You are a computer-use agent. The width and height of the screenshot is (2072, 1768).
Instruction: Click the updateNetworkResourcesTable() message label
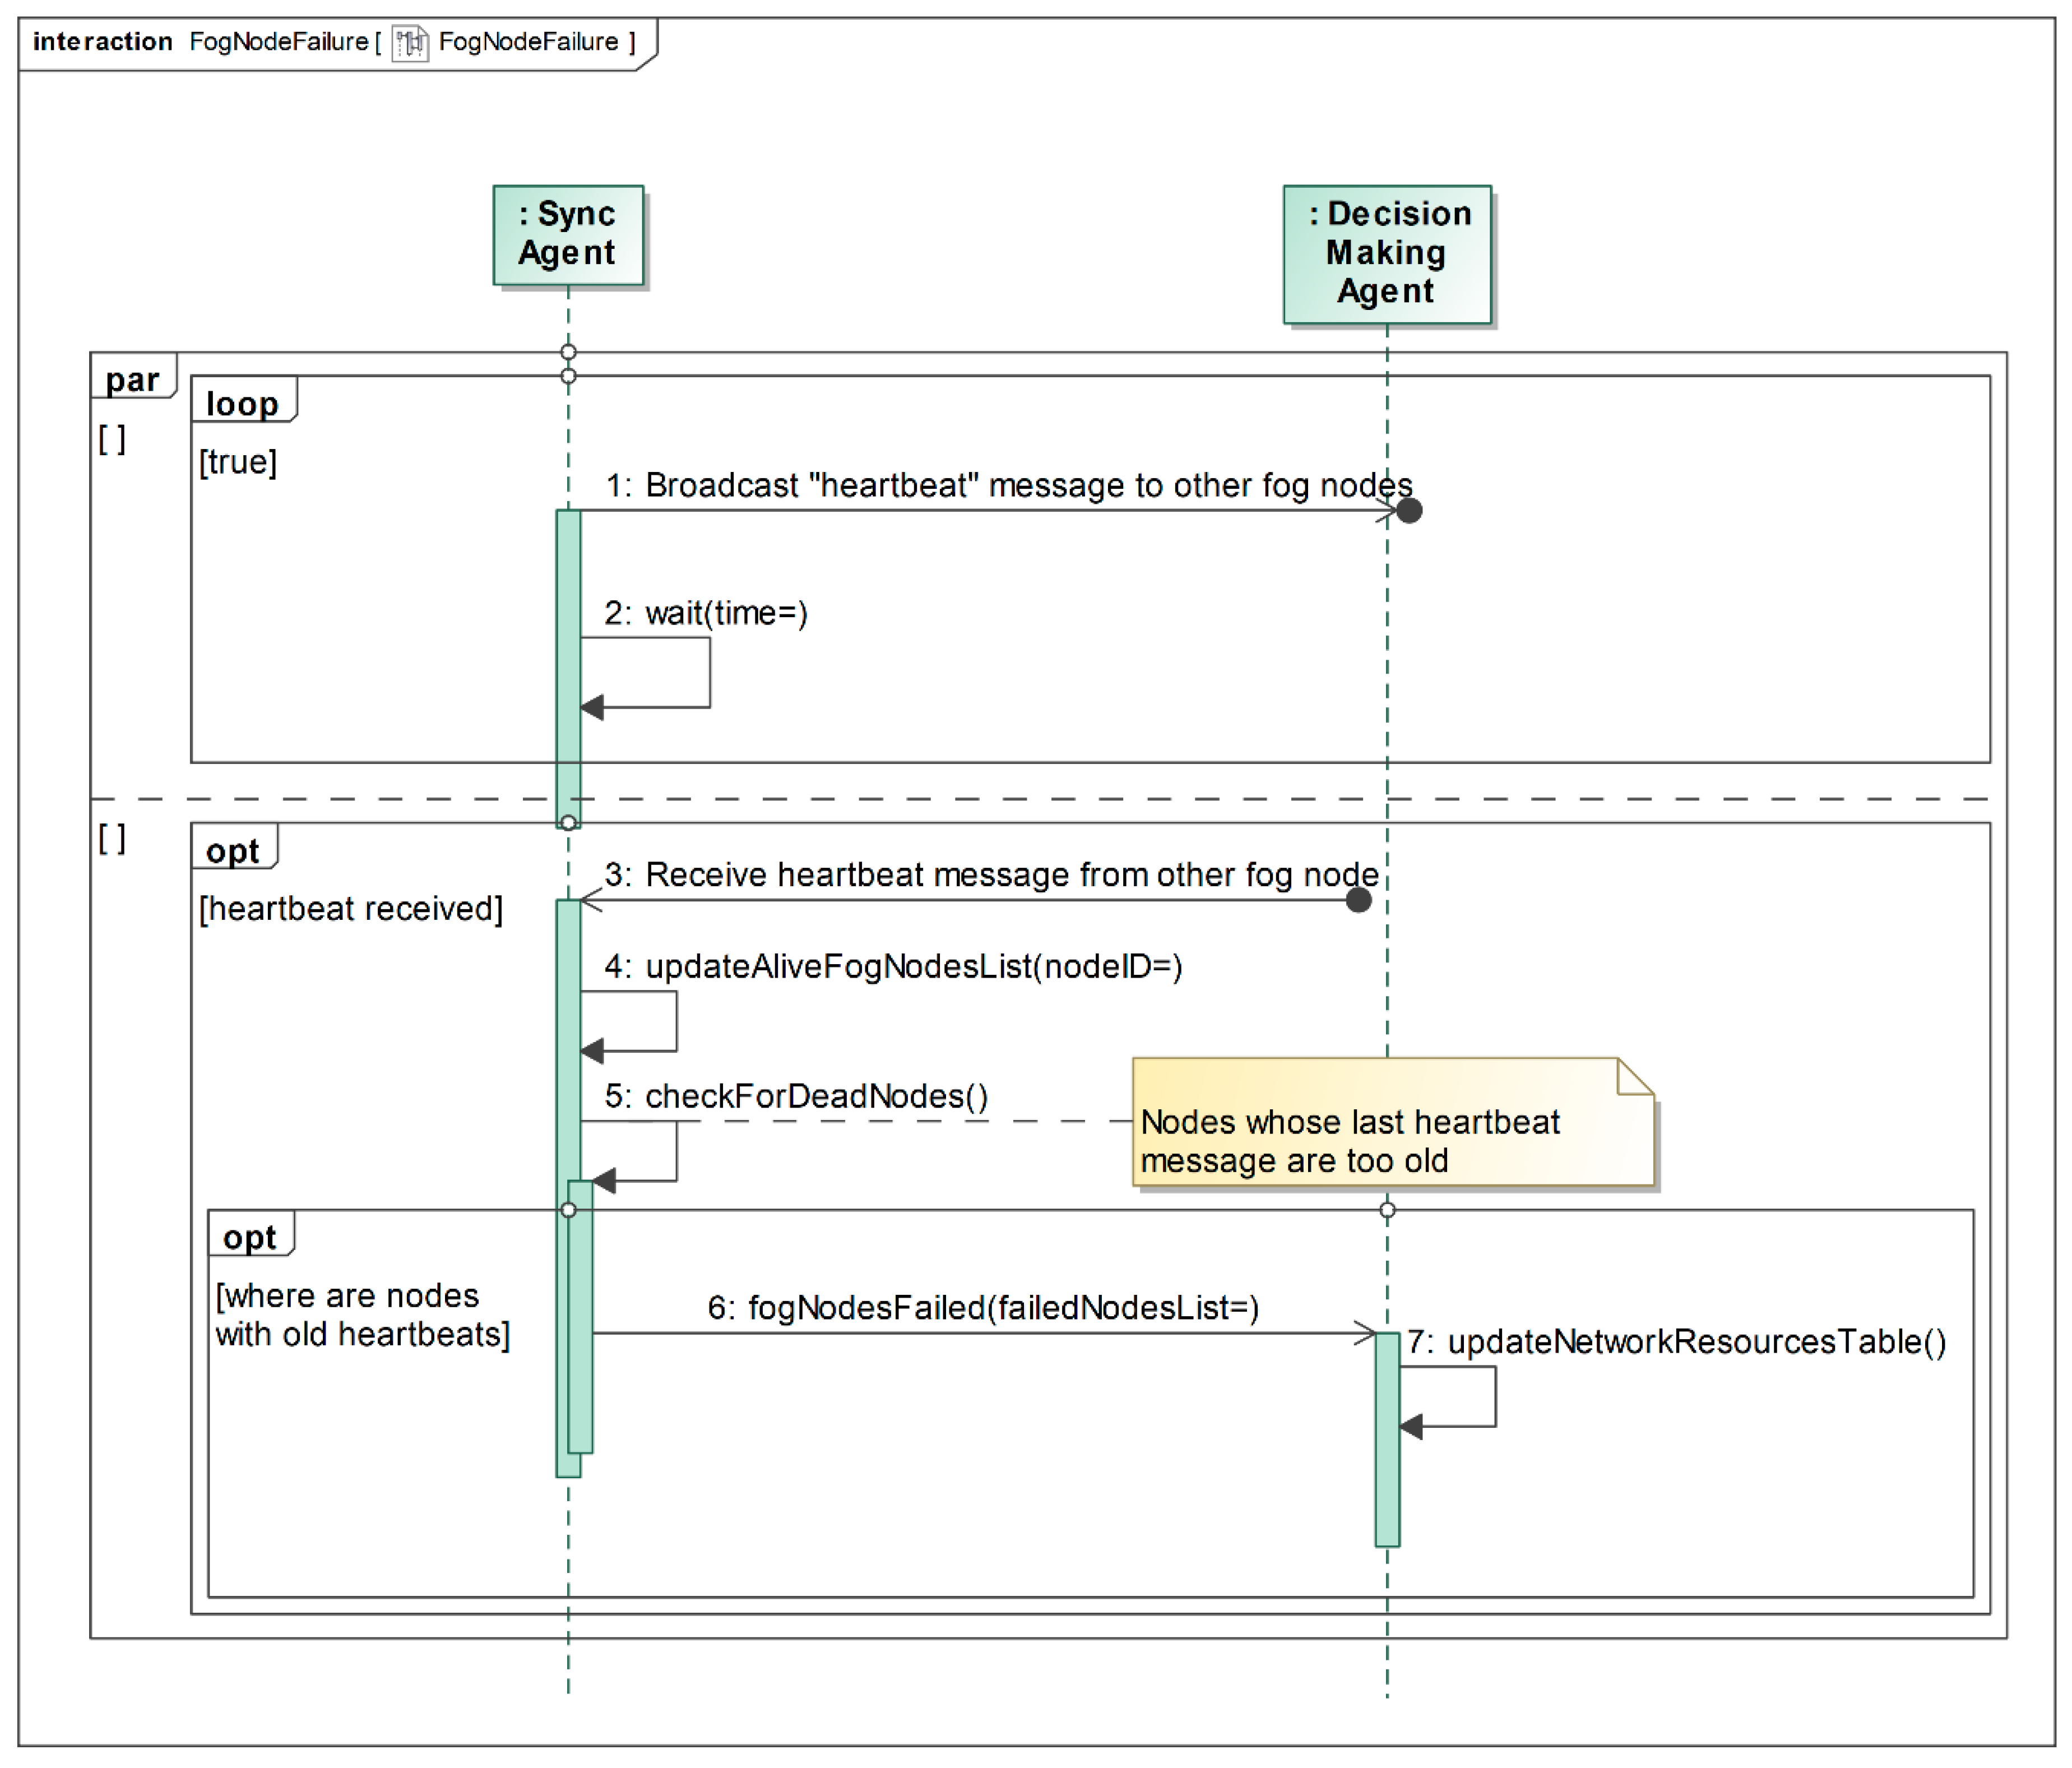(1676, 1342)
